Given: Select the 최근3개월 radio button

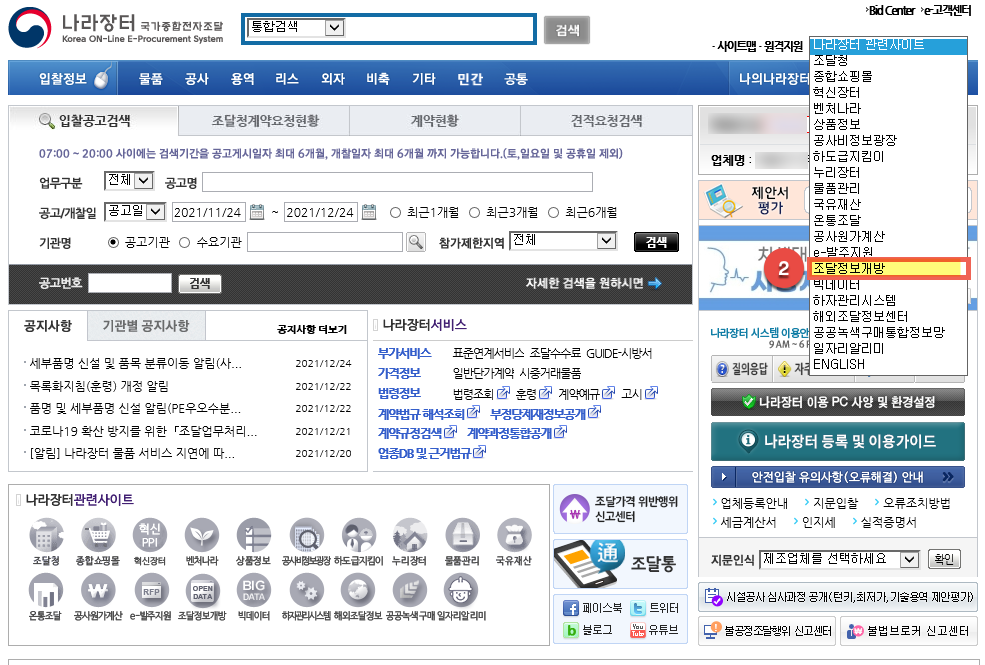Looking at the screenshot, I should (x=474, y=213).
